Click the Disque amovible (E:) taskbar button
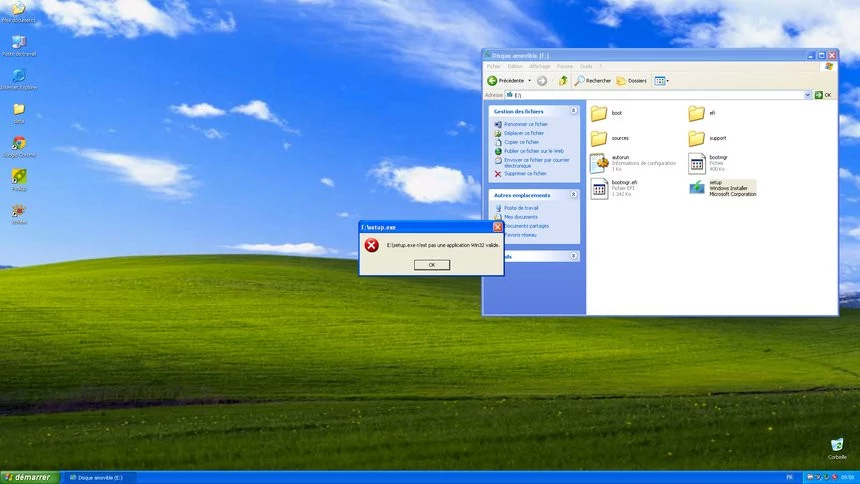This screenshot has height=484, width=860. pos(101,477)
